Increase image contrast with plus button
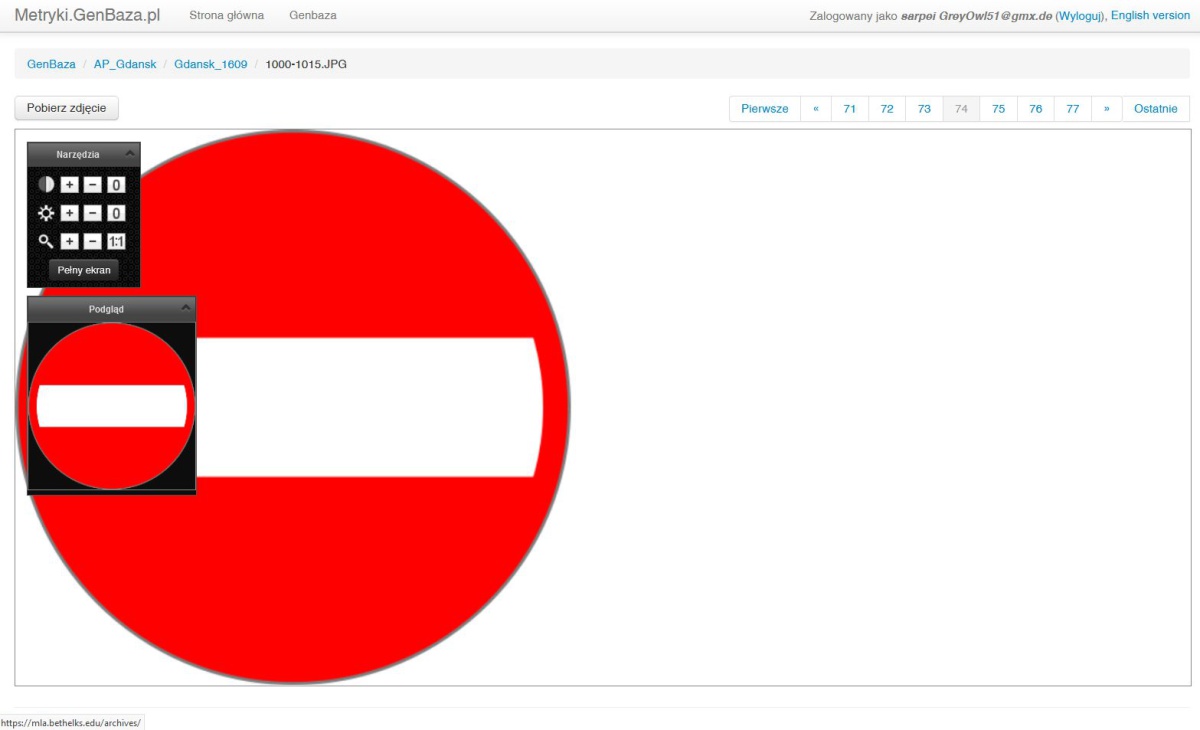This screenshot has height=730, width=1200. click(69, 185)
